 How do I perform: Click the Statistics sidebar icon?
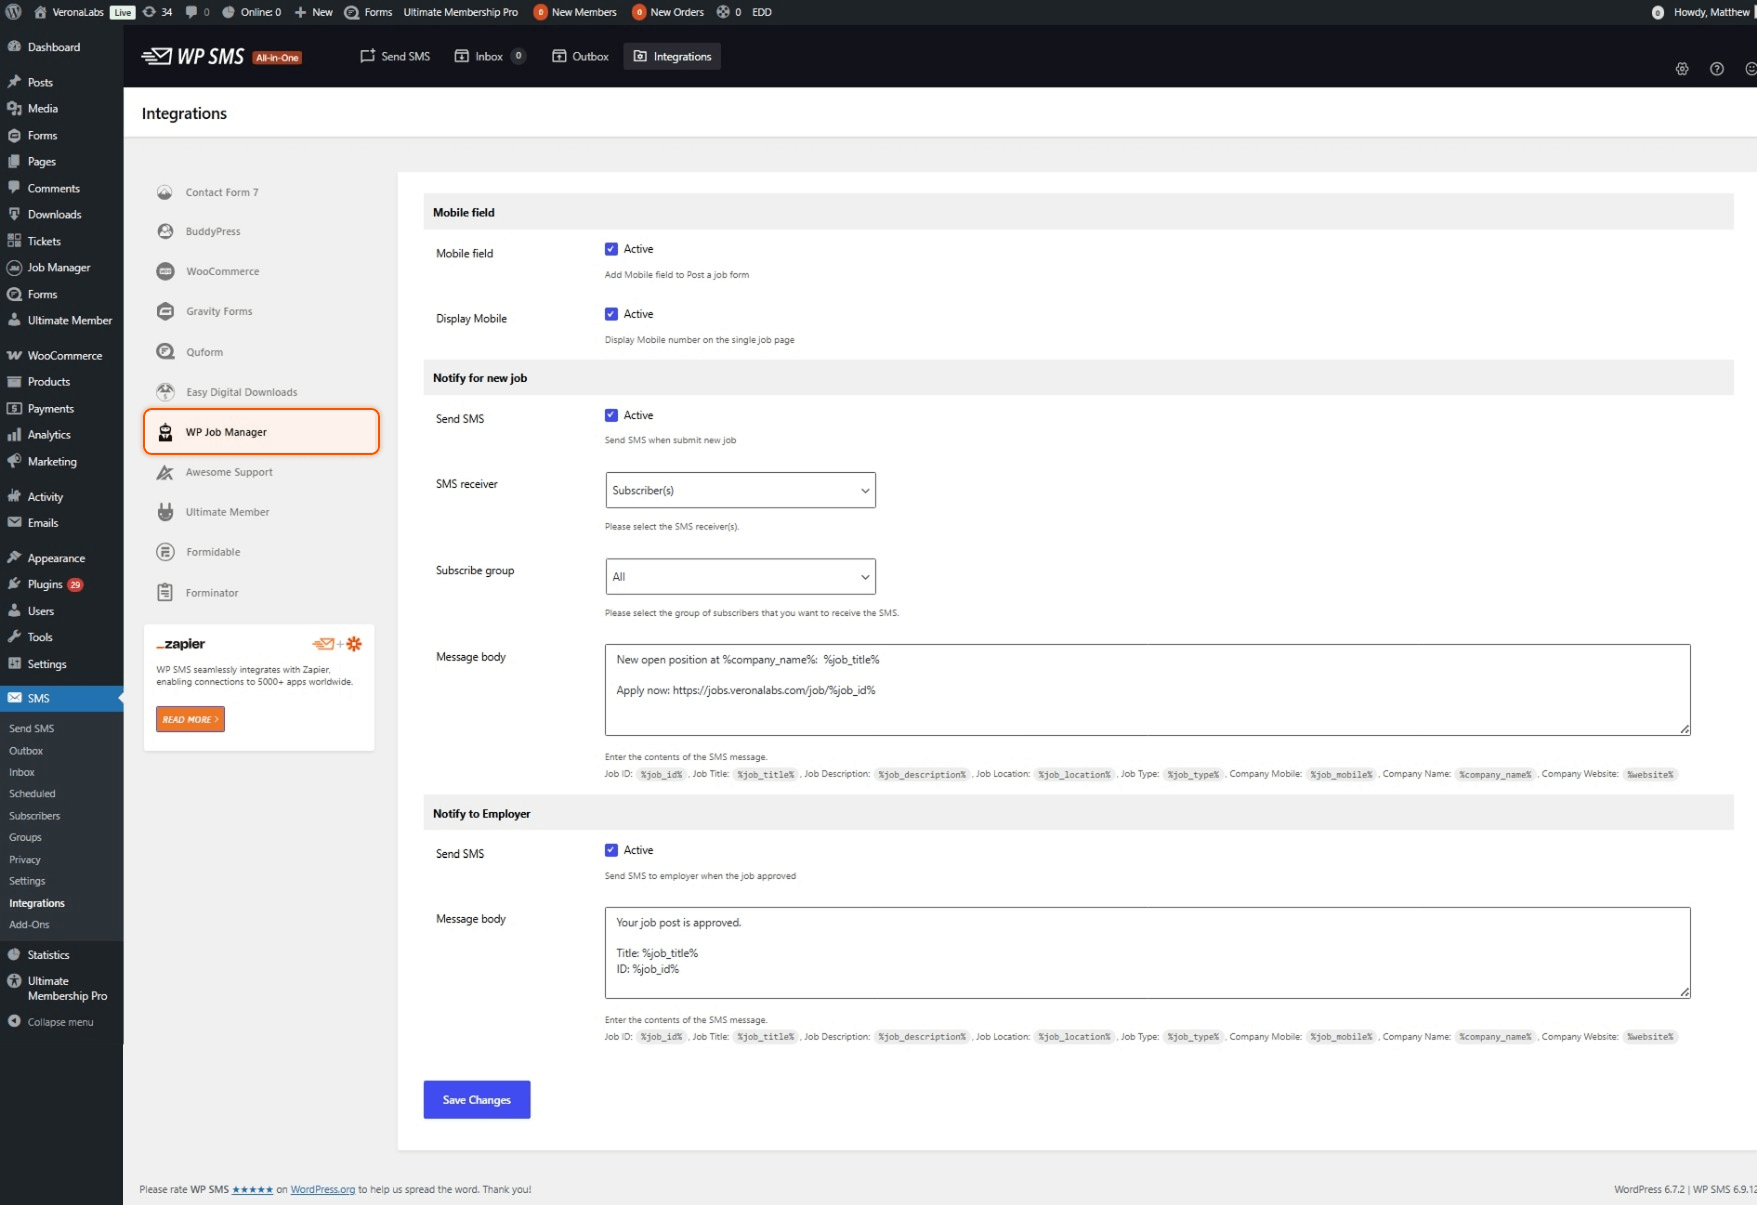(x=14, y=955)
